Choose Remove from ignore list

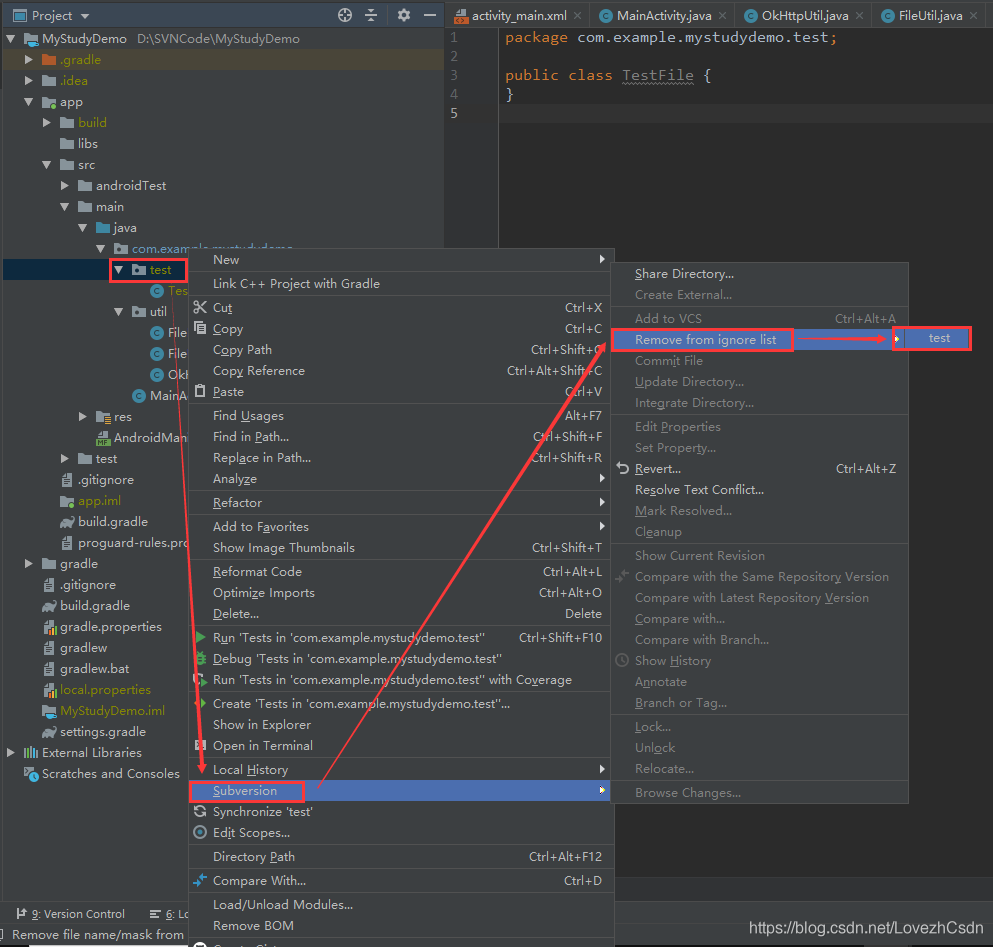pyautogui.click(x=705, y=340)
